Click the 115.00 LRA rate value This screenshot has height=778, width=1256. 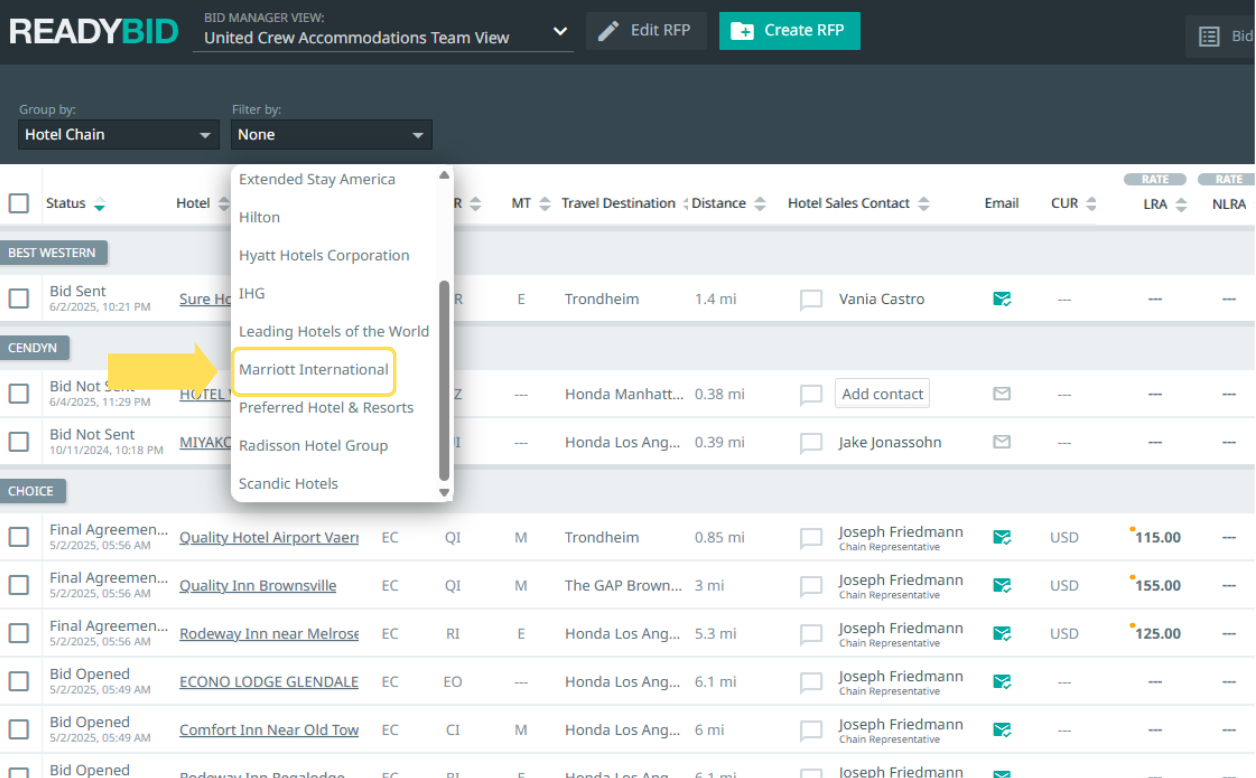coord(1157,538)
